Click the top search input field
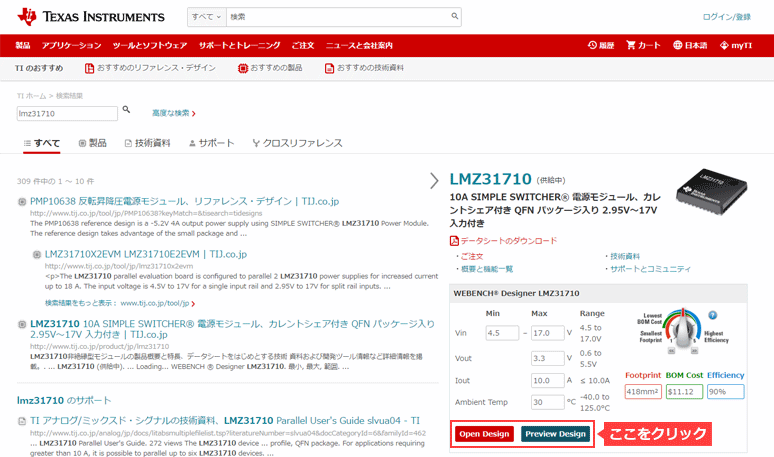Image resolution: width=774 pixels, height=457 pixels. 338,17
